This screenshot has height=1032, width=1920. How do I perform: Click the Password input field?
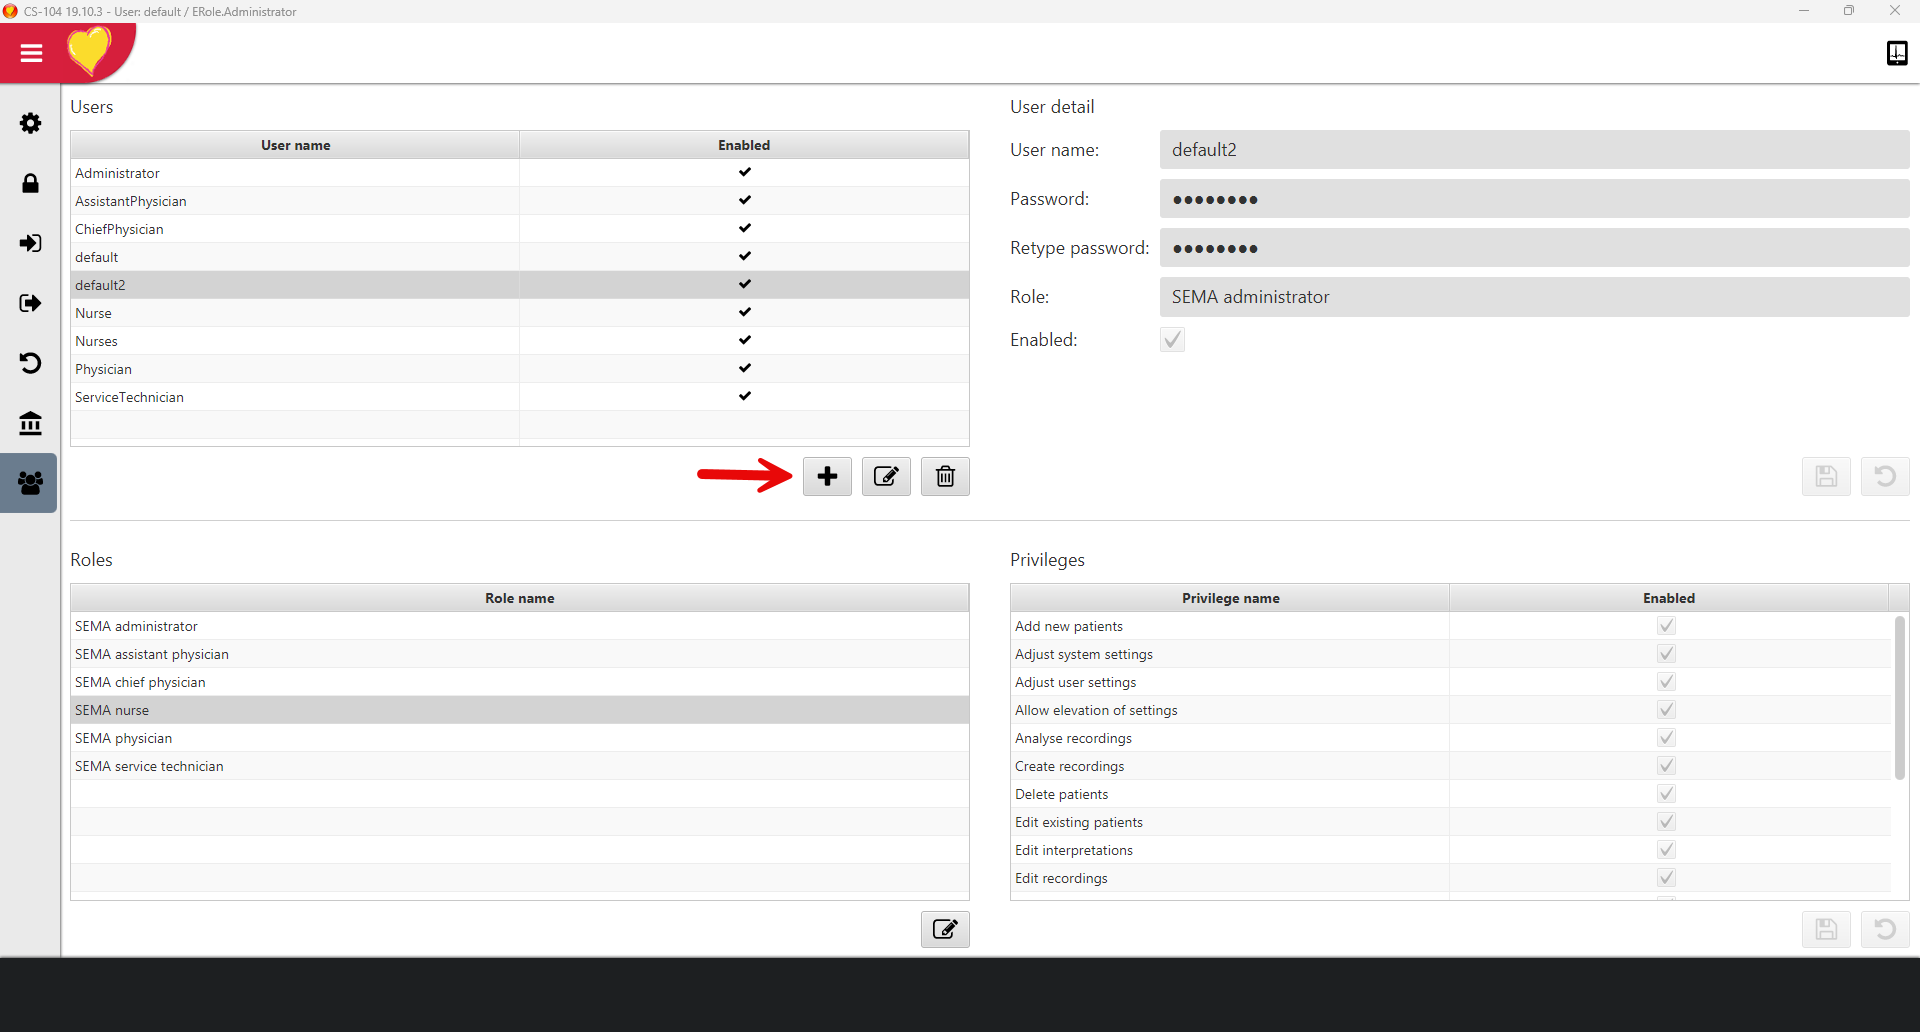point(1534,199)
